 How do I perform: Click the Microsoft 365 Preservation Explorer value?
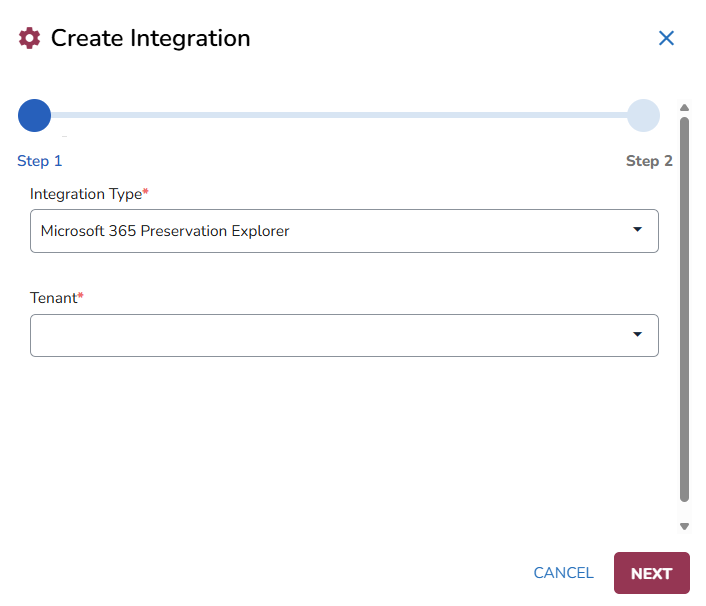click(x=165, y=231)
